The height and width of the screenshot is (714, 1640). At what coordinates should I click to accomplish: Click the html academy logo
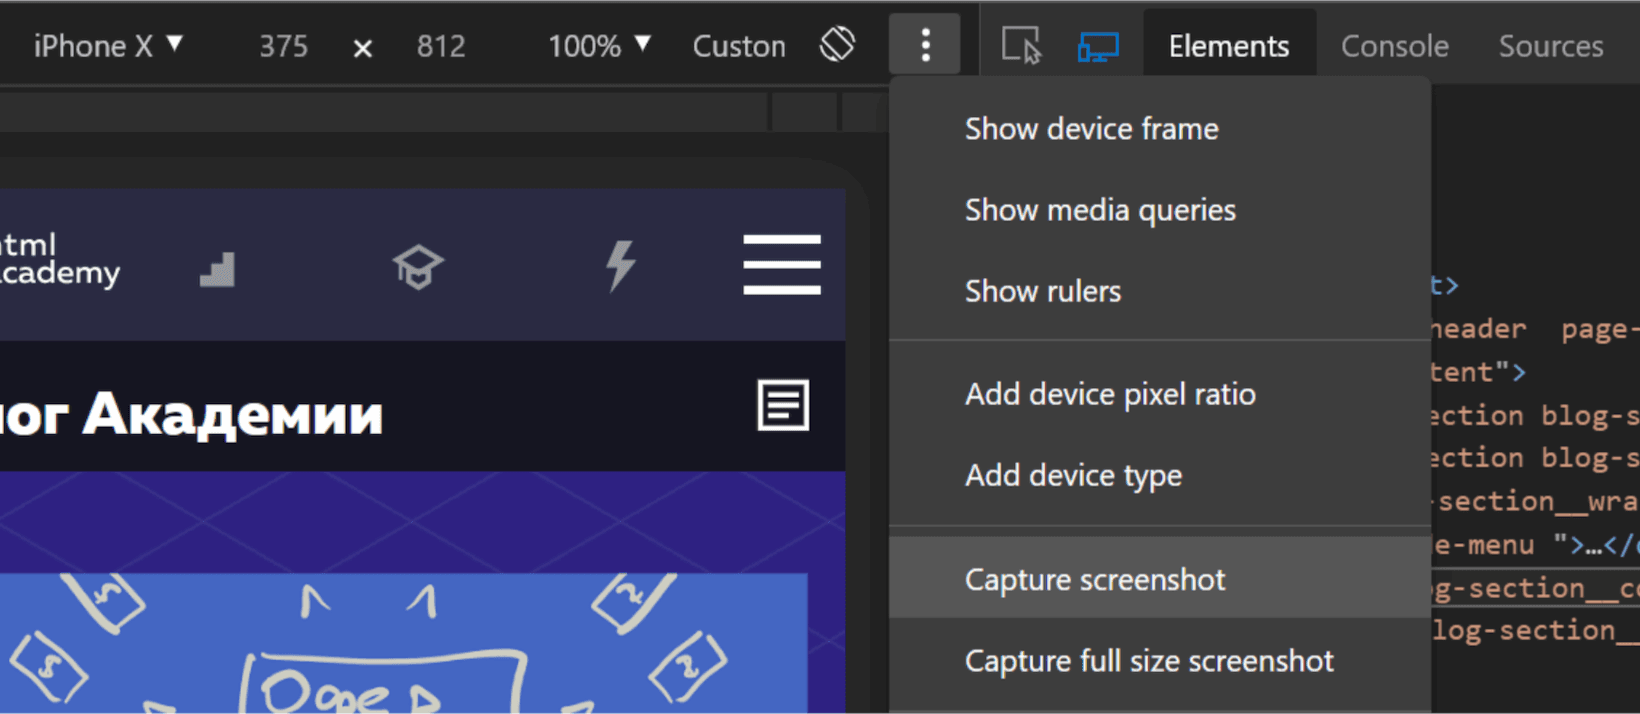[60, 259]
